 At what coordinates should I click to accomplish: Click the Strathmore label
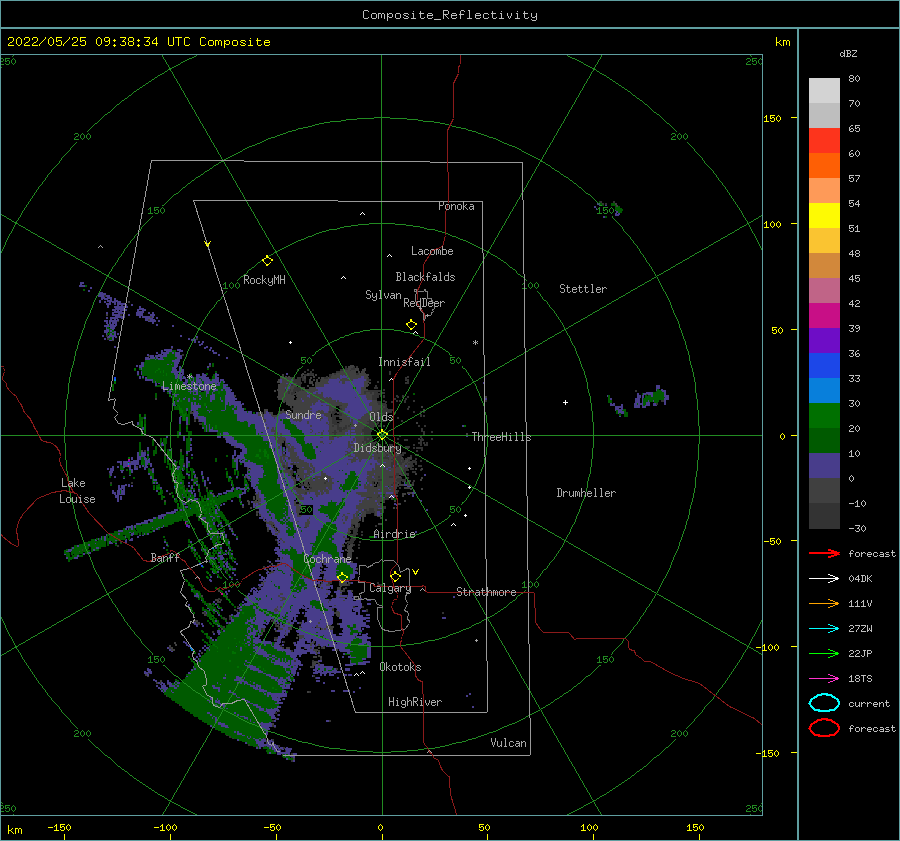(x=486, y=592)
